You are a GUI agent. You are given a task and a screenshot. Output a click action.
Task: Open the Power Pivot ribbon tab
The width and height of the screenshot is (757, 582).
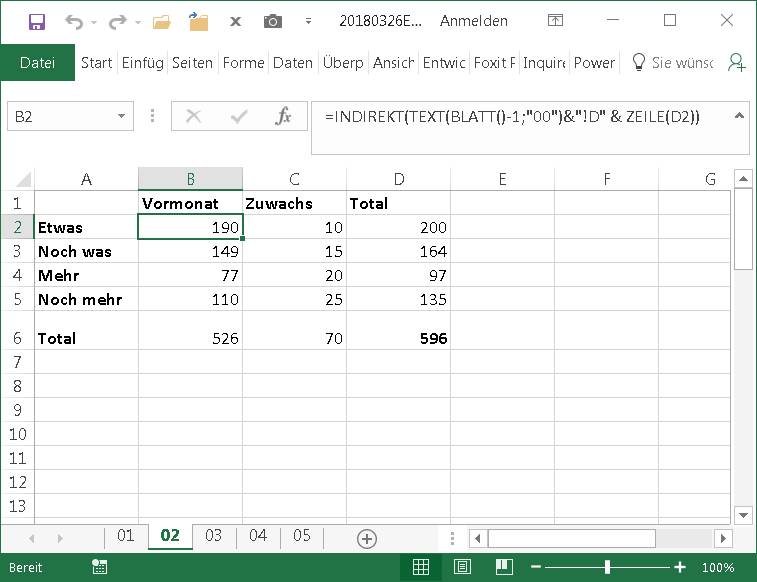[594, 63]
